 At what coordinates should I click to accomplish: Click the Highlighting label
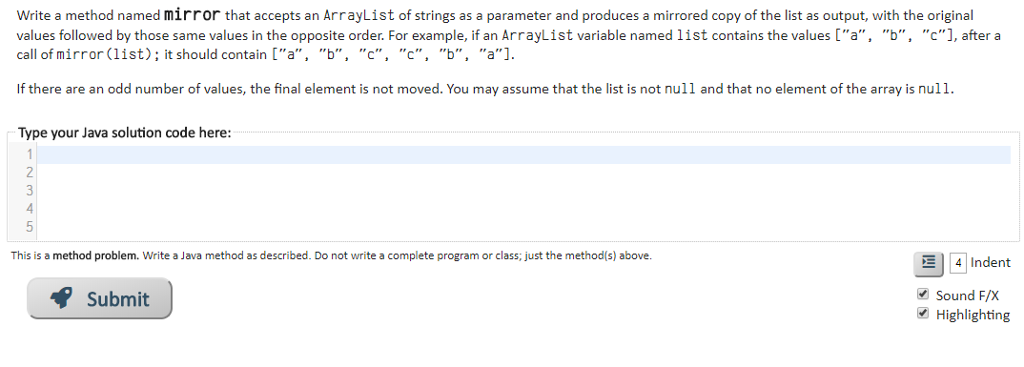(972, 315)
